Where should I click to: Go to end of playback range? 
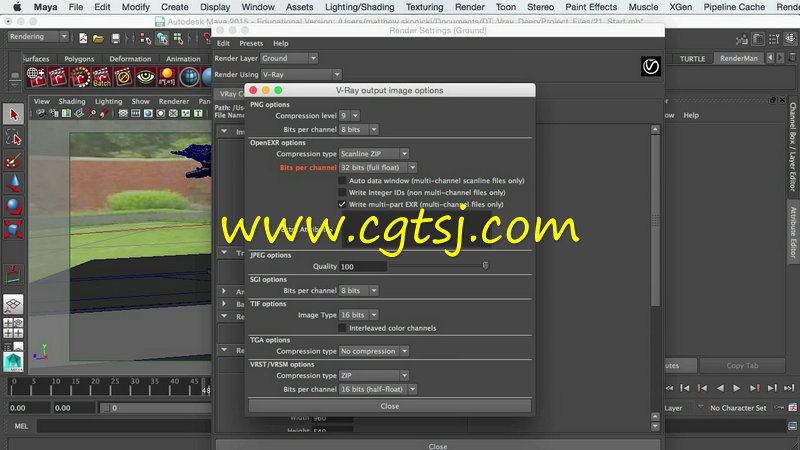click(x=789, y=388)
